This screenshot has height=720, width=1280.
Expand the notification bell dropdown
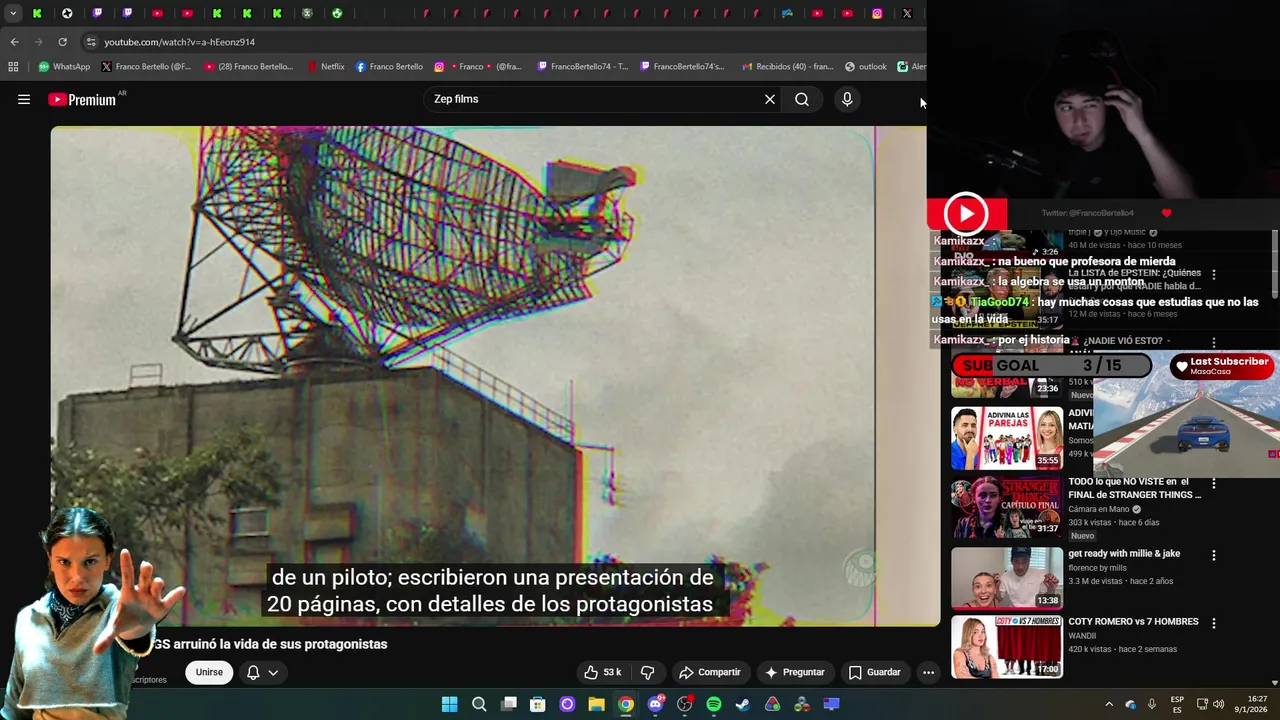coord(262,672)
